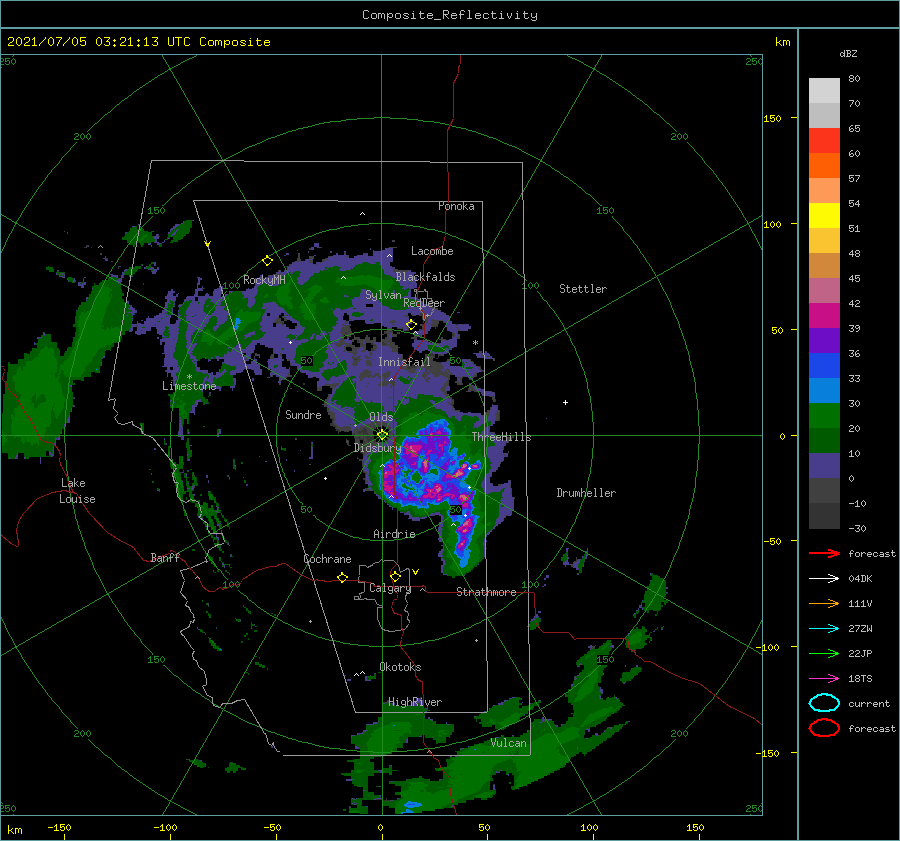Screen dimensions: 900x841
Task: Click the dBZ legend heading
Action: point(848,53)
